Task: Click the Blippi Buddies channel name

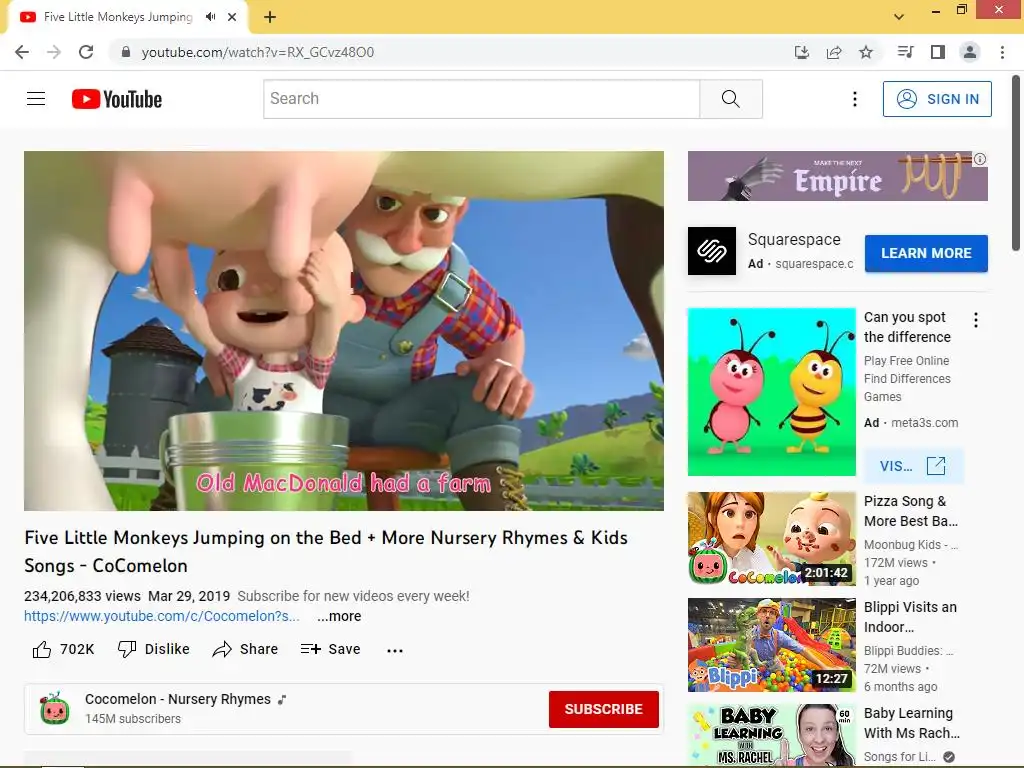Action: pos(908,650)
